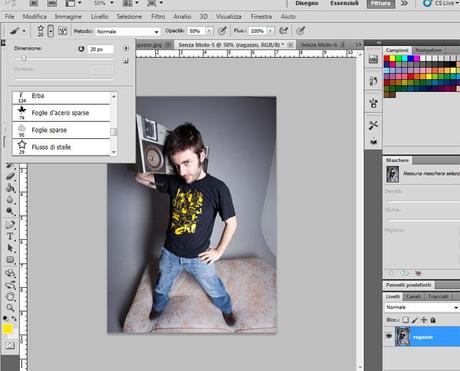This screenshot has height=371, width=460.
Task: Toggle lock transparent pixels in Livelli panel
Action: (x=405, y=320)
